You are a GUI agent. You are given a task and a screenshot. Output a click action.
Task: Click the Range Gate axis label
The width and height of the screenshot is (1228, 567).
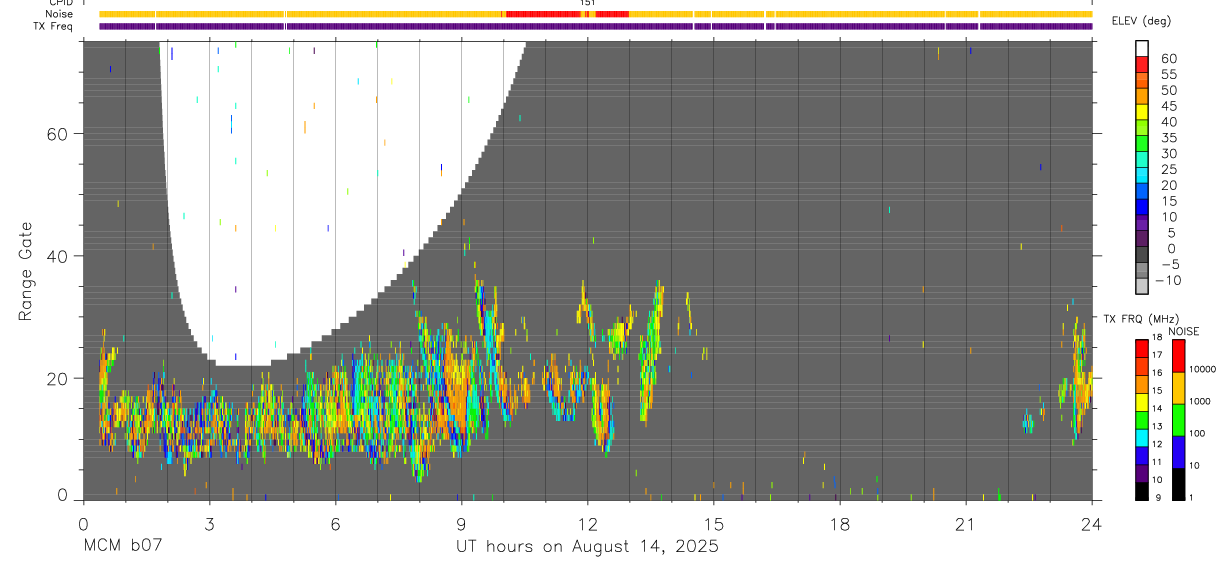click(x=25, y=271)
